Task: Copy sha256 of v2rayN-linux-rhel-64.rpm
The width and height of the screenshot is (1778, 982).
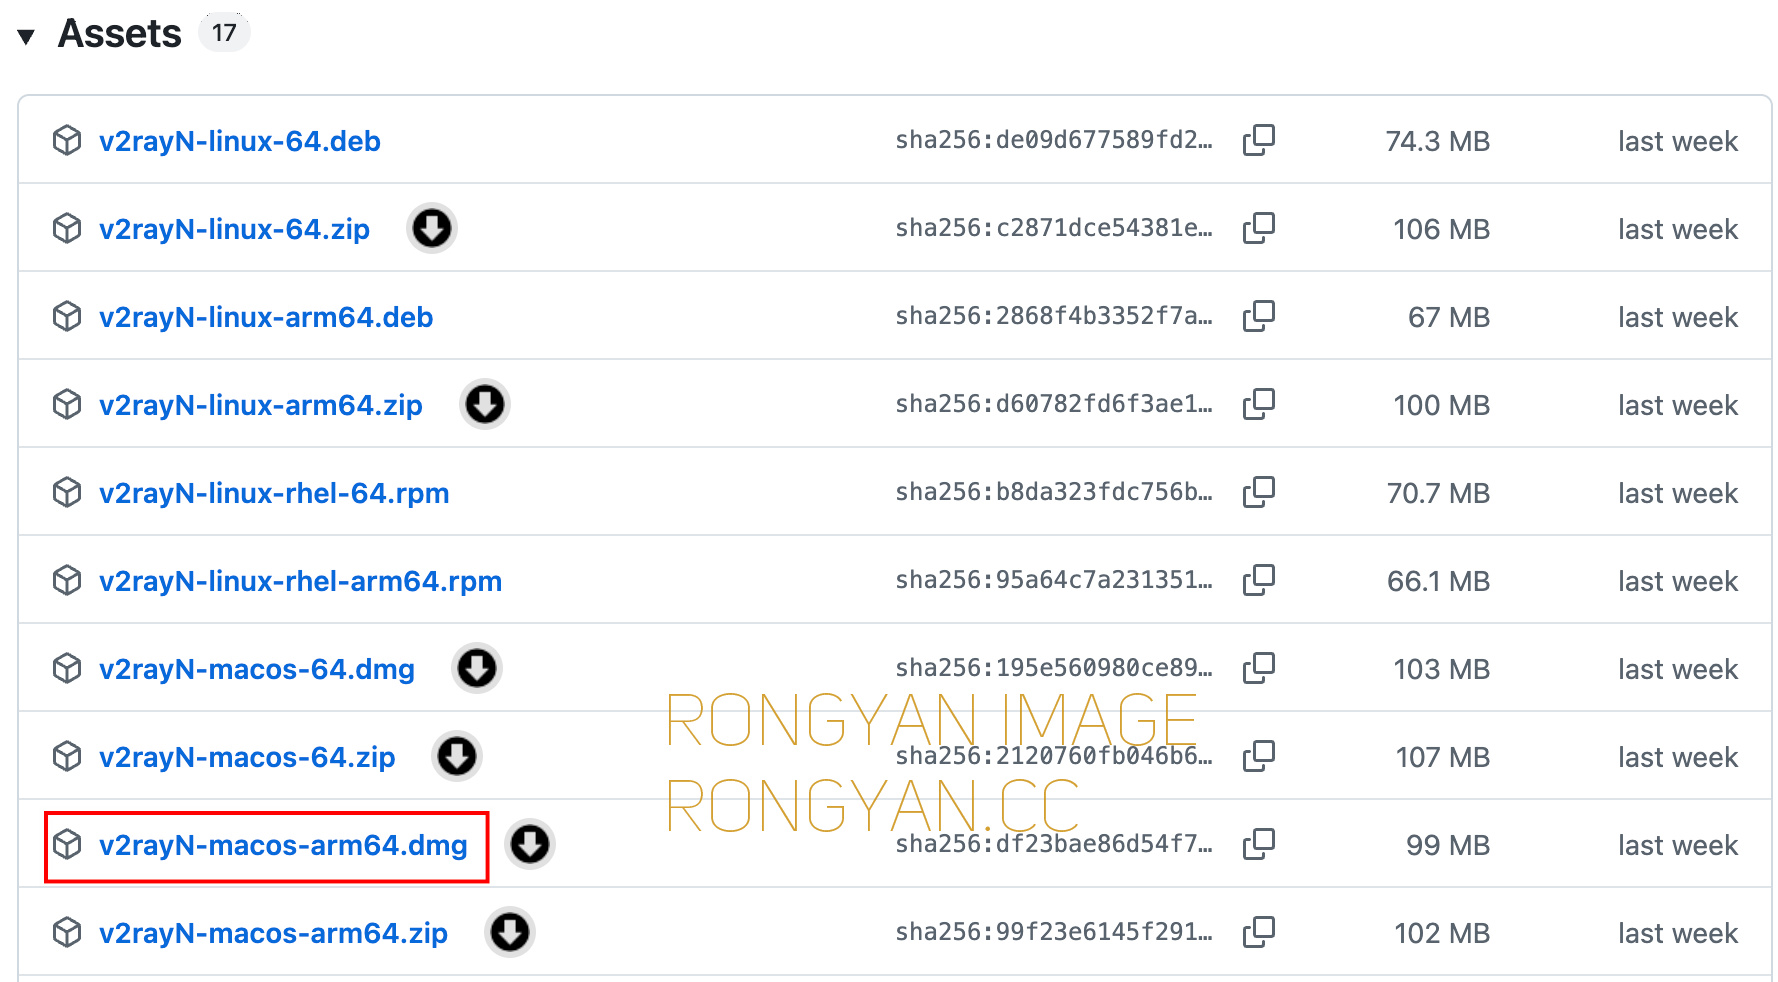Action: (x=1259, y=492)
